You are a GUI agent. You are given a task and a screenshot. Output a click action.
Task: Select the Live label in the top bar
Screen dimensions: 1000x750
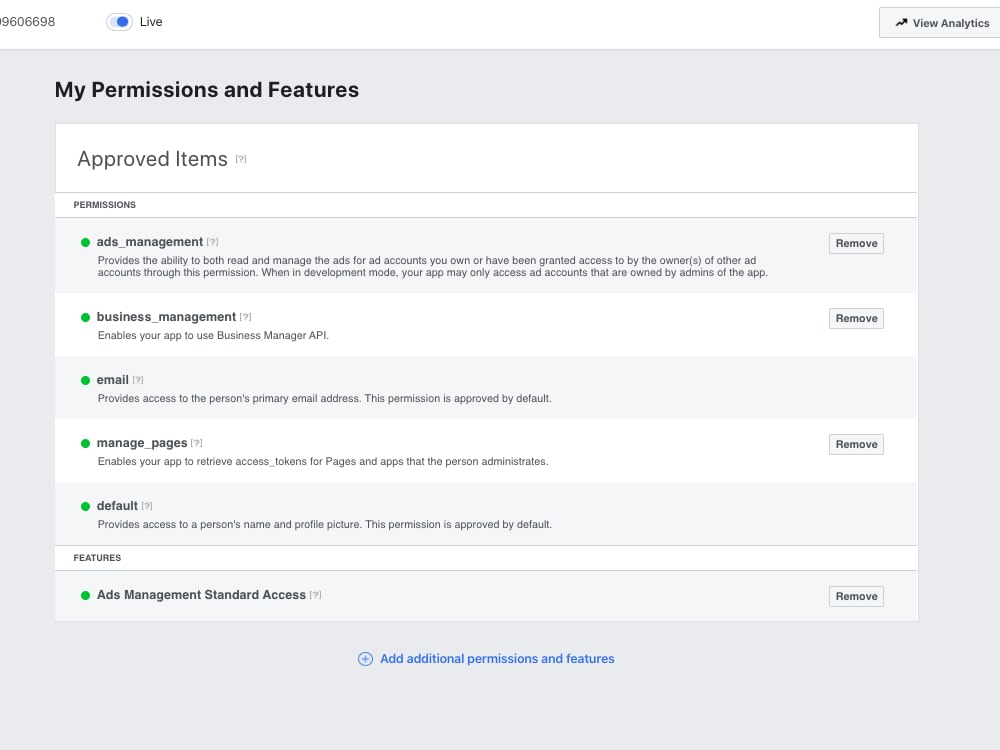click(x=150, y=21)
